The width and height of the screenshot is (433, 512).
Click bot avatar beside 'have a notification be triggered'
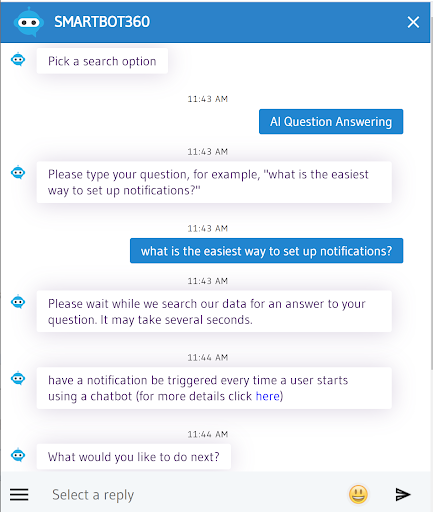point(18,378)
